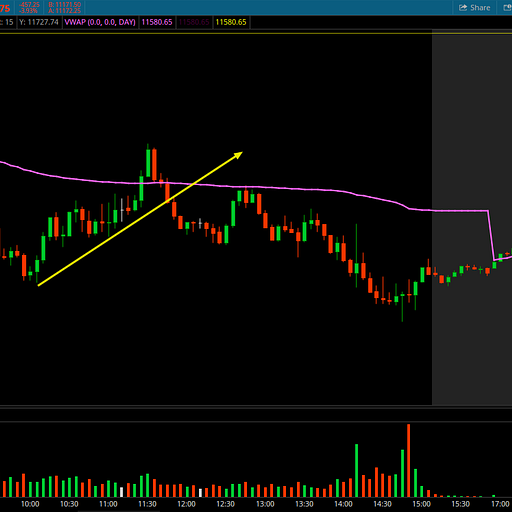This screenshot has width=512, height=512.
Task: Click the 12:30 time axis label
Action: click(226, 504)
